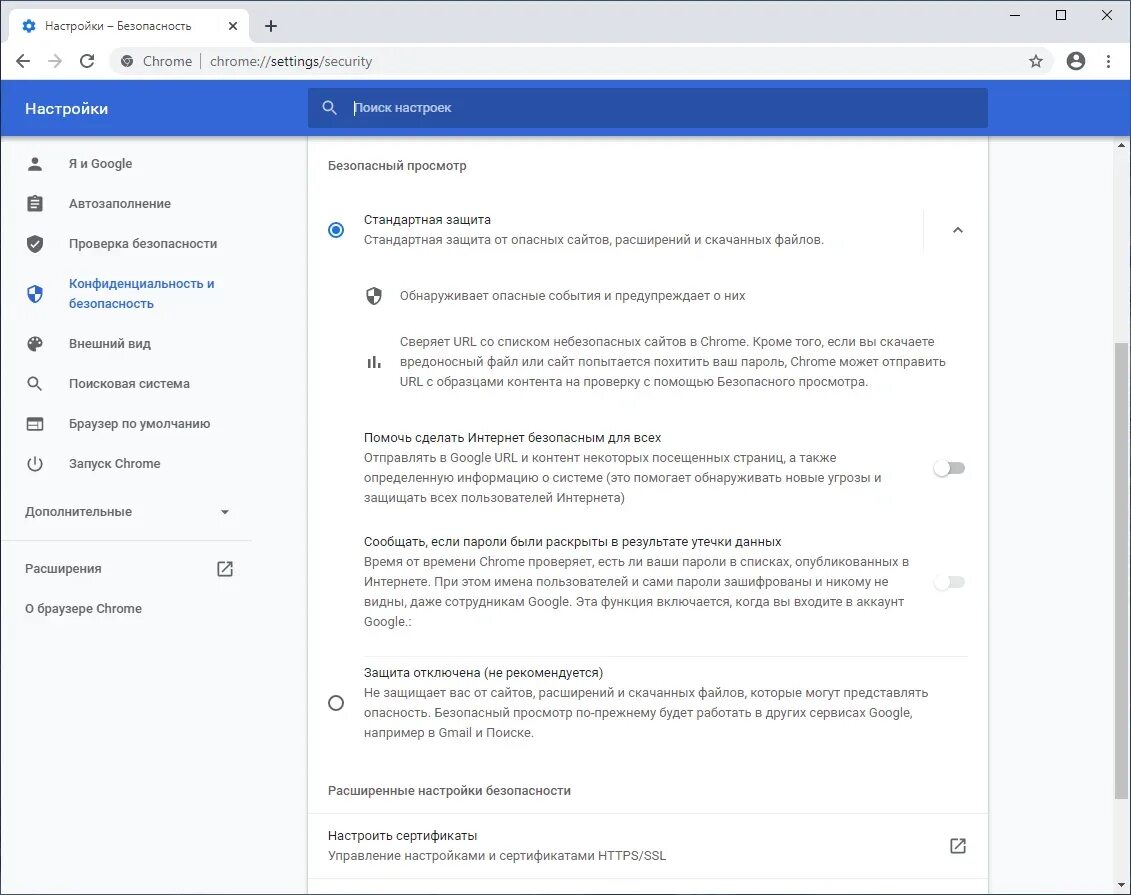The width and height of the screenshot is (1131, 895).
Task: Click the Дополнительные label in sidebar
Action: pos(78,512)
